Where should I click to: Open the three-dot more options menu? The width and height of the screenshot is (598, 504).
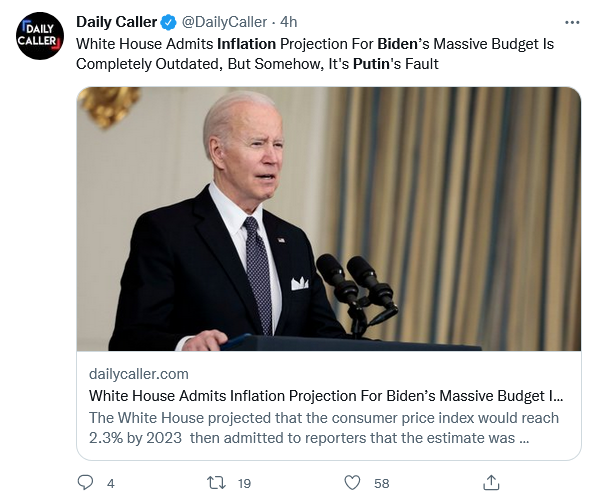572,23
